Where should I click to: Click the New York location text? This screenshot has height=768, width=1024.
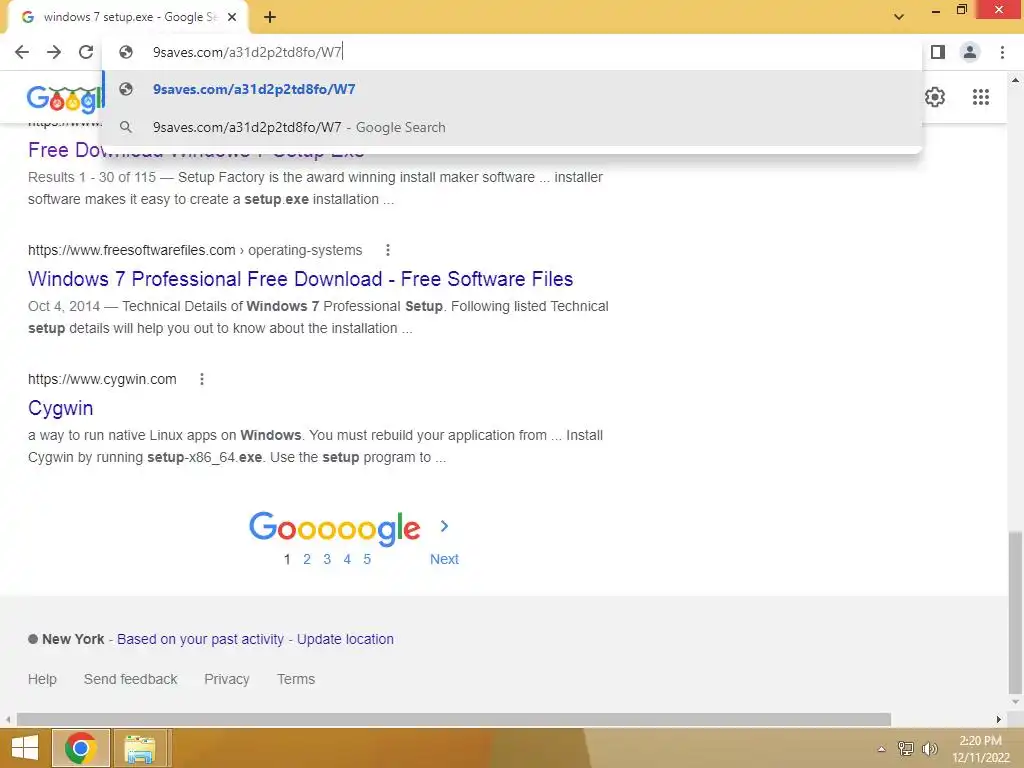coord(73,639)
